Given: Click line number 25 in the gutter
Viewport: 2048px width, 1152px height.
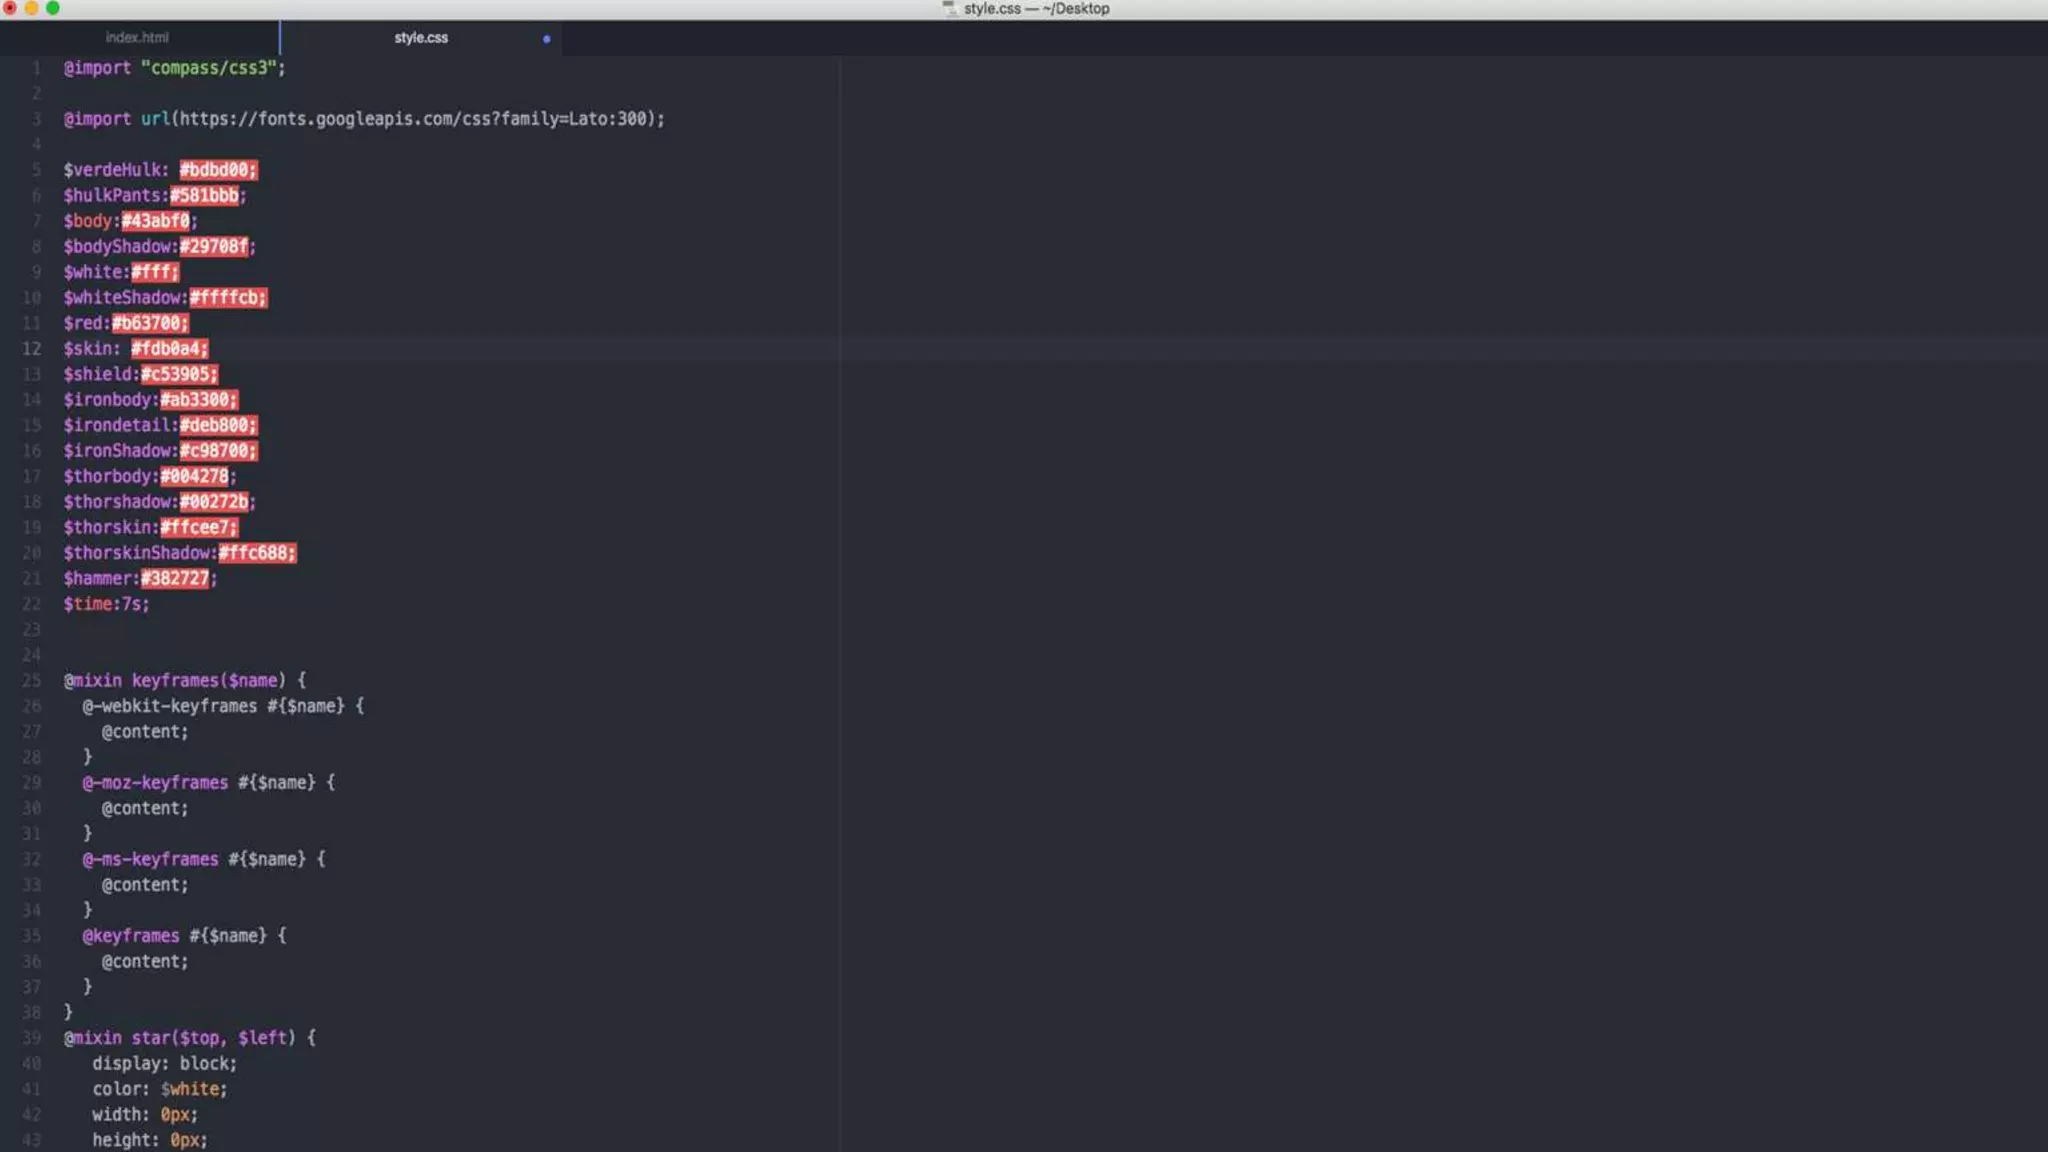Looking at the screenshot, I should 32,680.
